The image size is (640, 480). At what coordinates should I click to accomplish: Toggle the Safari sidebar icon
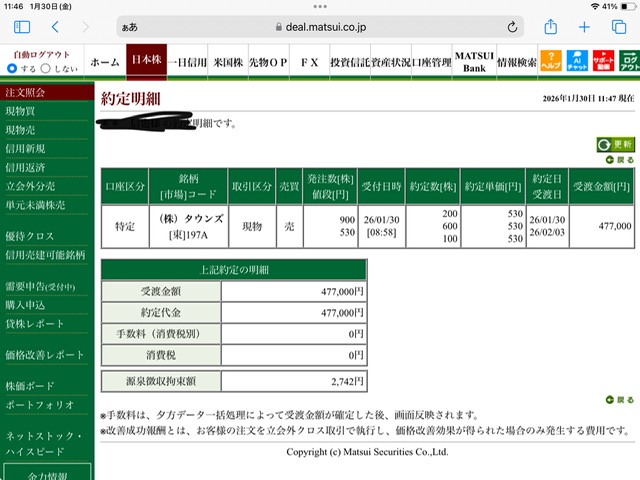[22, 27]
